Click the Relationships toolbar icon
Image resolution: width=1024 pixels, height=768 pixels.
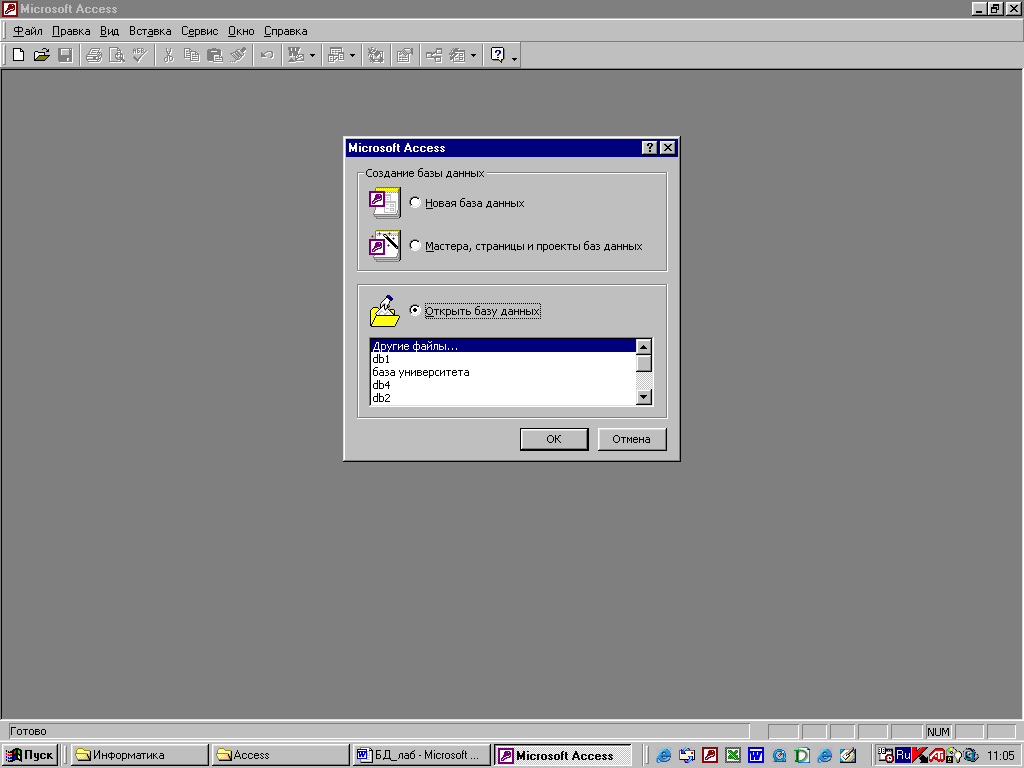pos(434,56)
